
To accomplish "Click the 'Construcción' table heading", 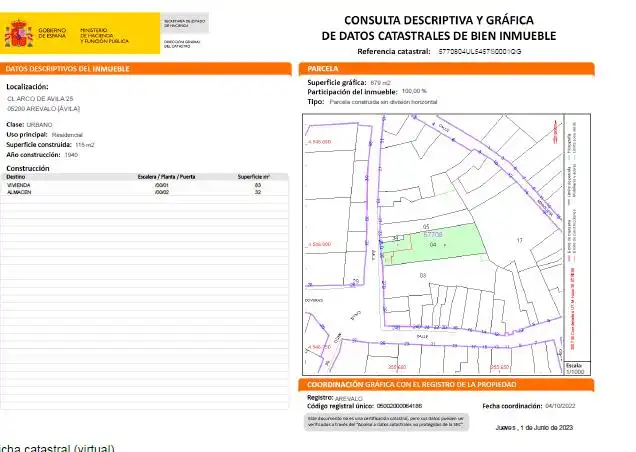I will coord(28,168).
